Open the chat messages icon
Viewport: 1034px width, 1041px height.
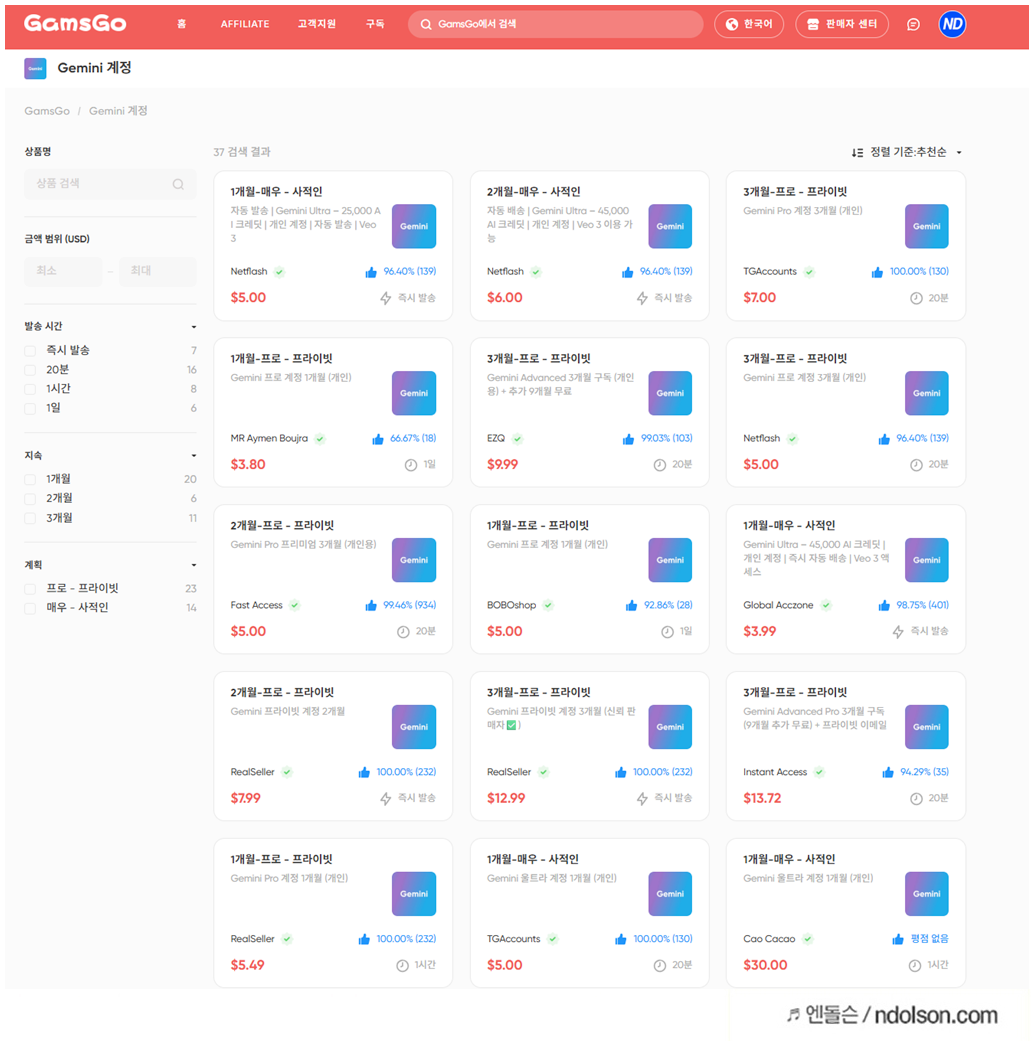point(913,24)
